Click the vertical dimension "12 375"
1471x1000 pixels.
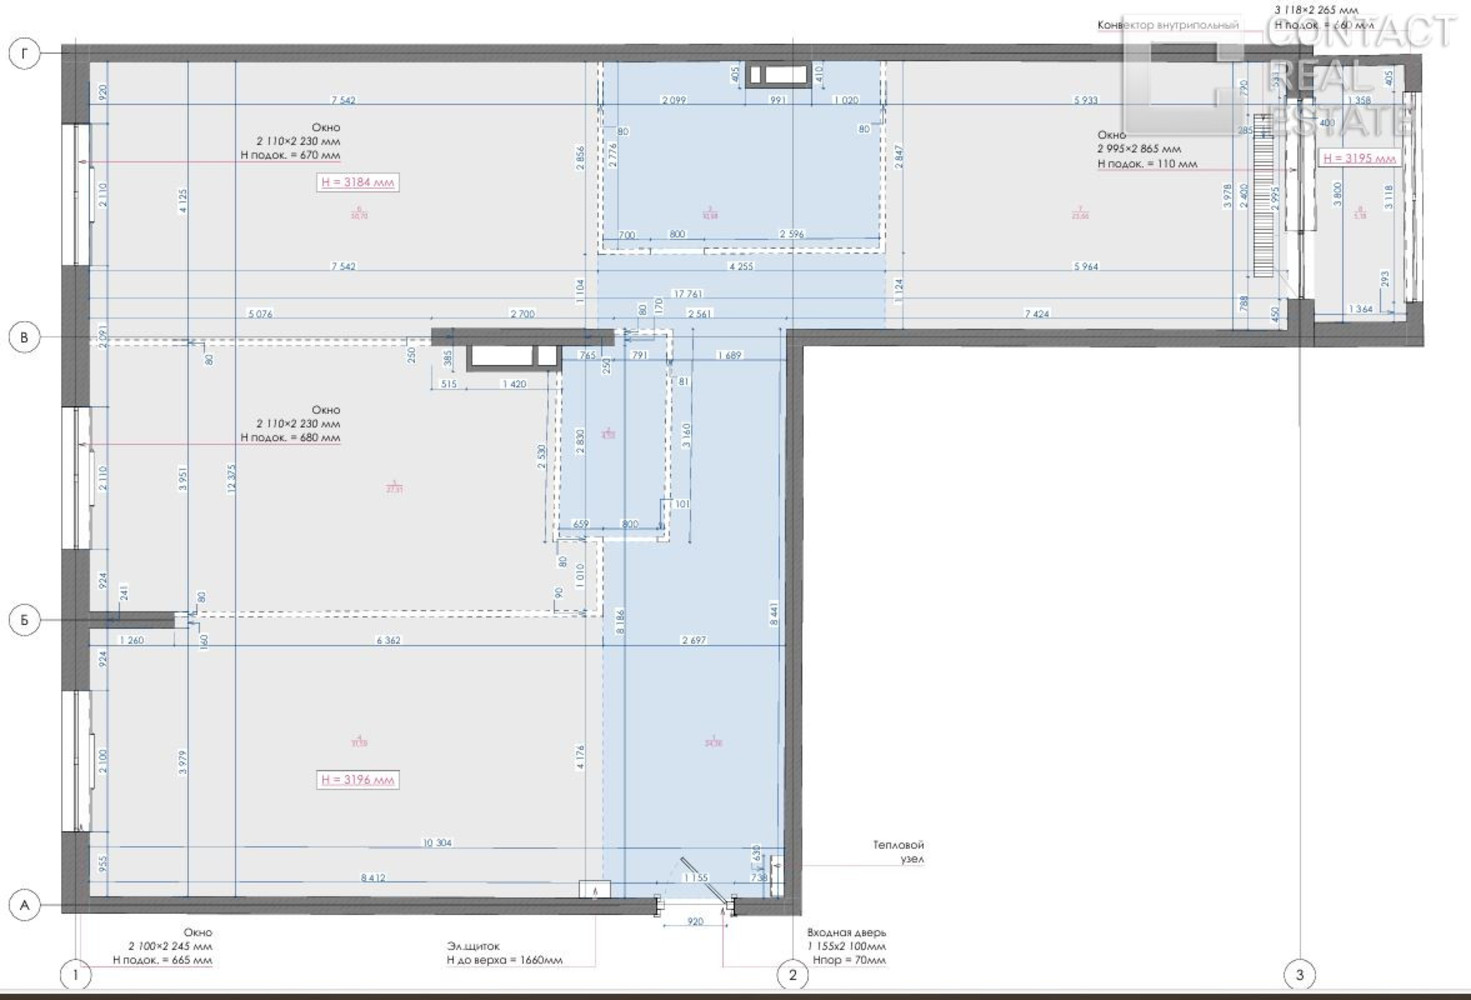point(231,479)
